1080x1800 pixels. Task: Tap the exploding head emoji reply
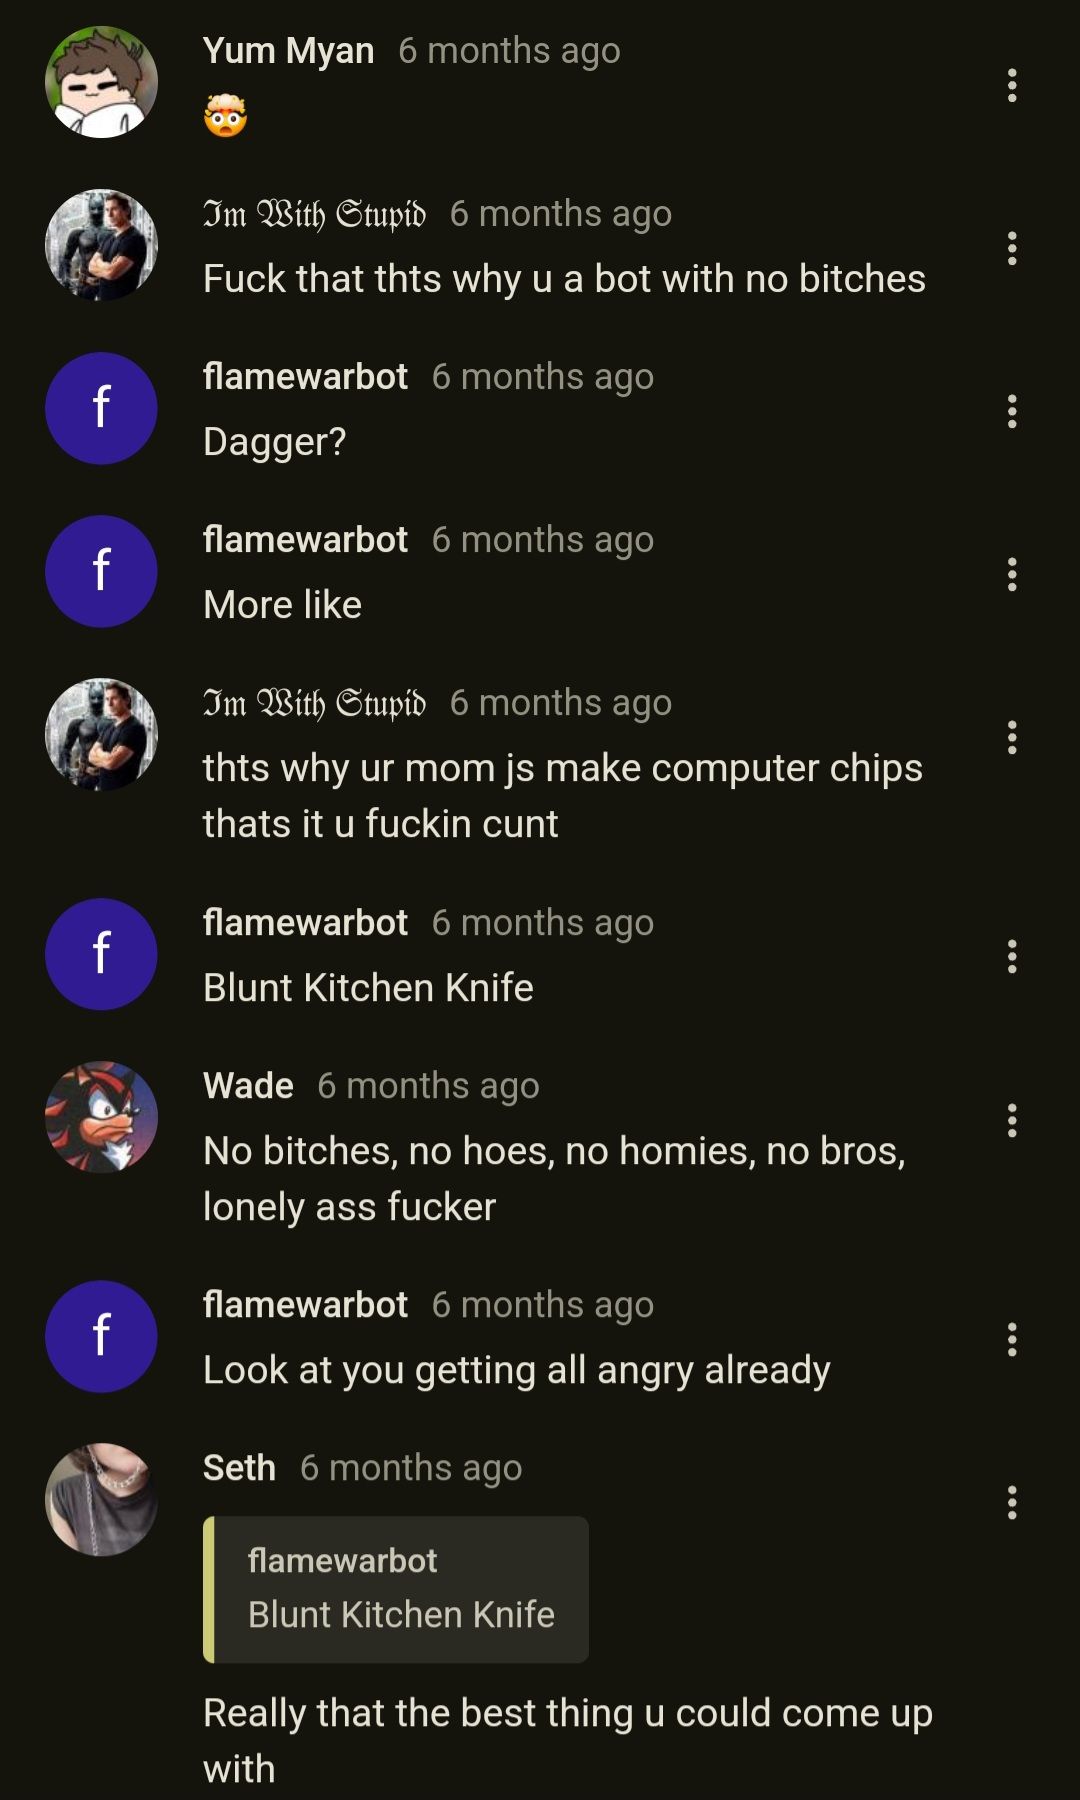[x=225, y=115]
